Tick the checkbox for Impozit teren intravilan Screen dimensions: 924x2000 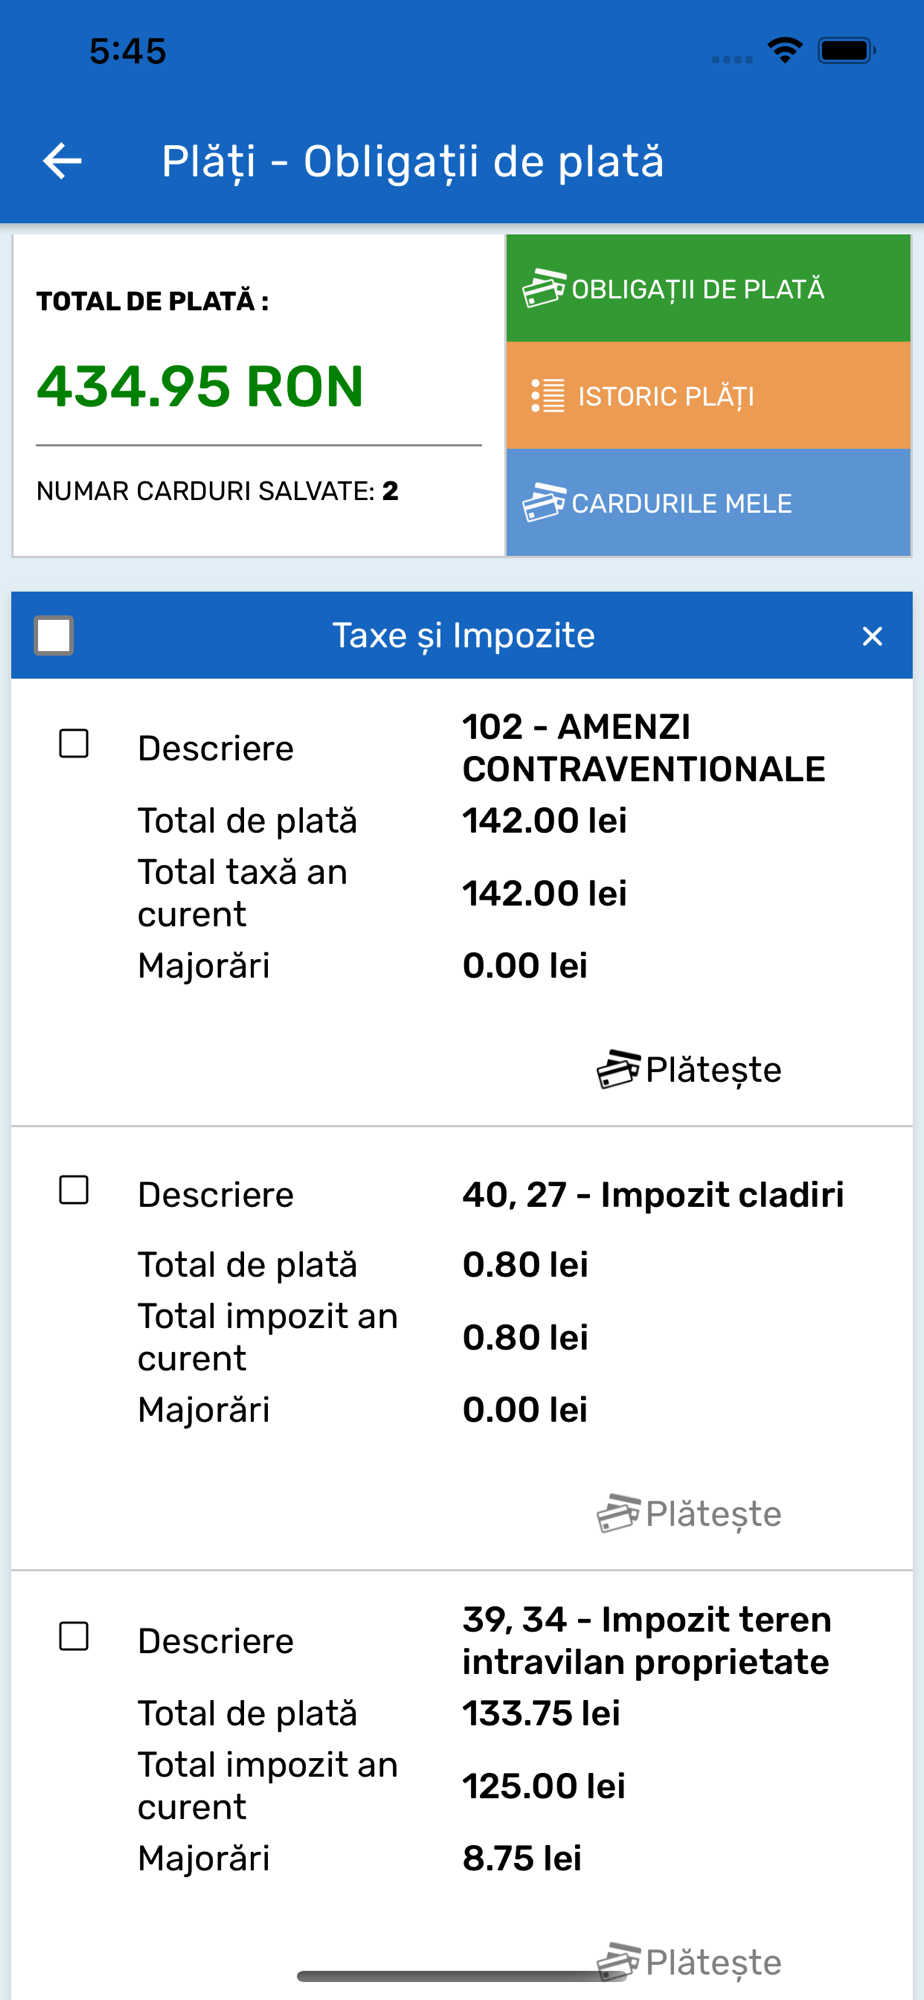[x=74, y=1636]
